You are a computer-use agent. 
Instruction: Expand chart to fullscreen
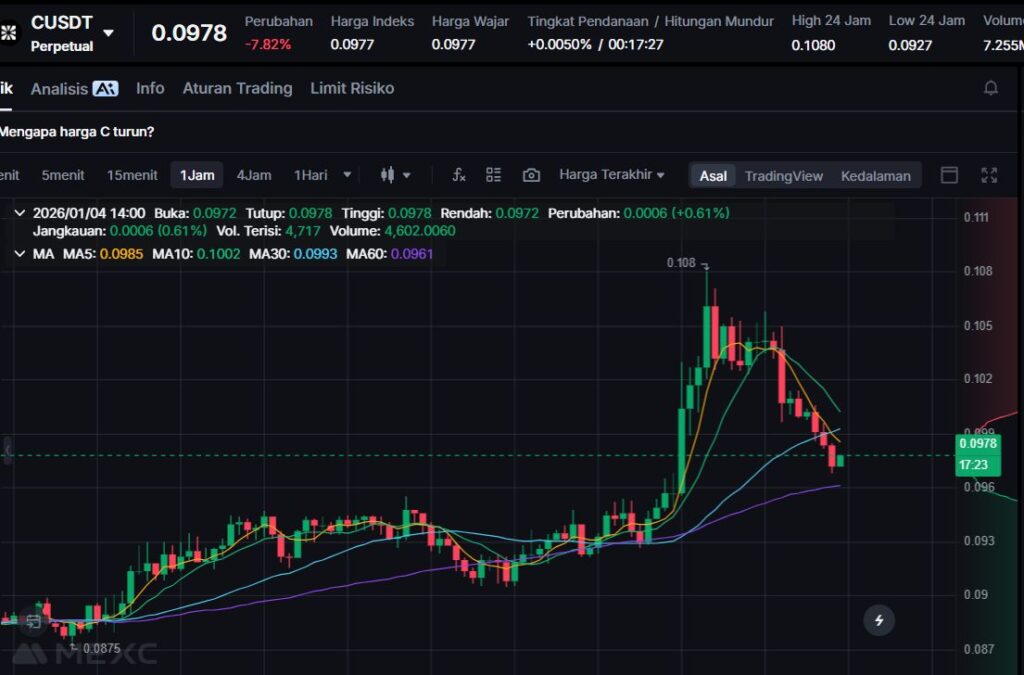click(x=989, y=175)
